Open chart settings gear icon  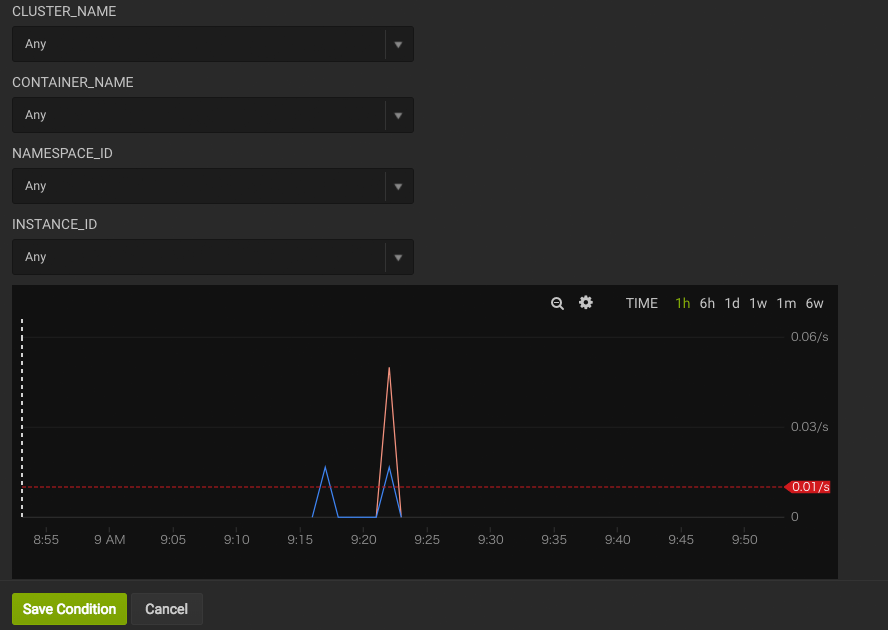586,303
